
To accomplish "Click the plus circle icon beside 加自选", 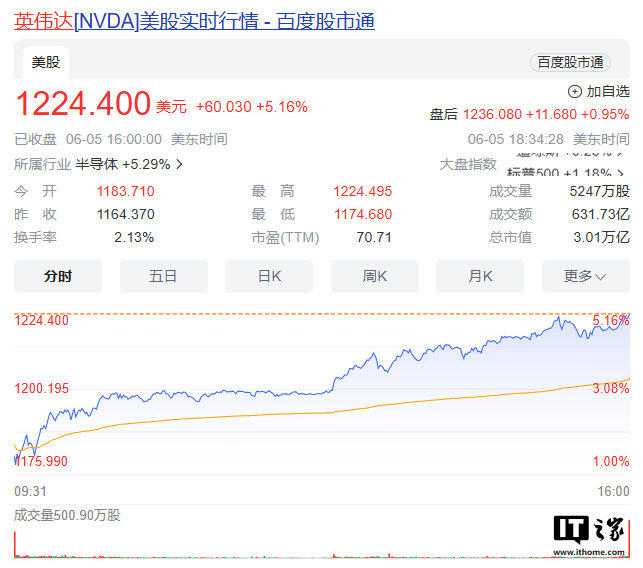I will click(574, 91).
